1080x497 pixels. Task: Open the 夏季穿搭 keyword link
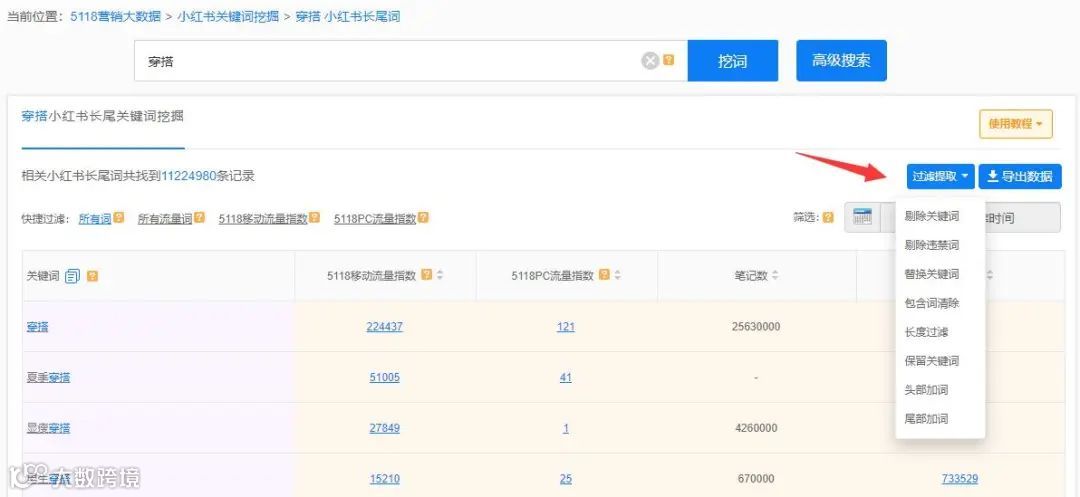(x=48, y=378)
